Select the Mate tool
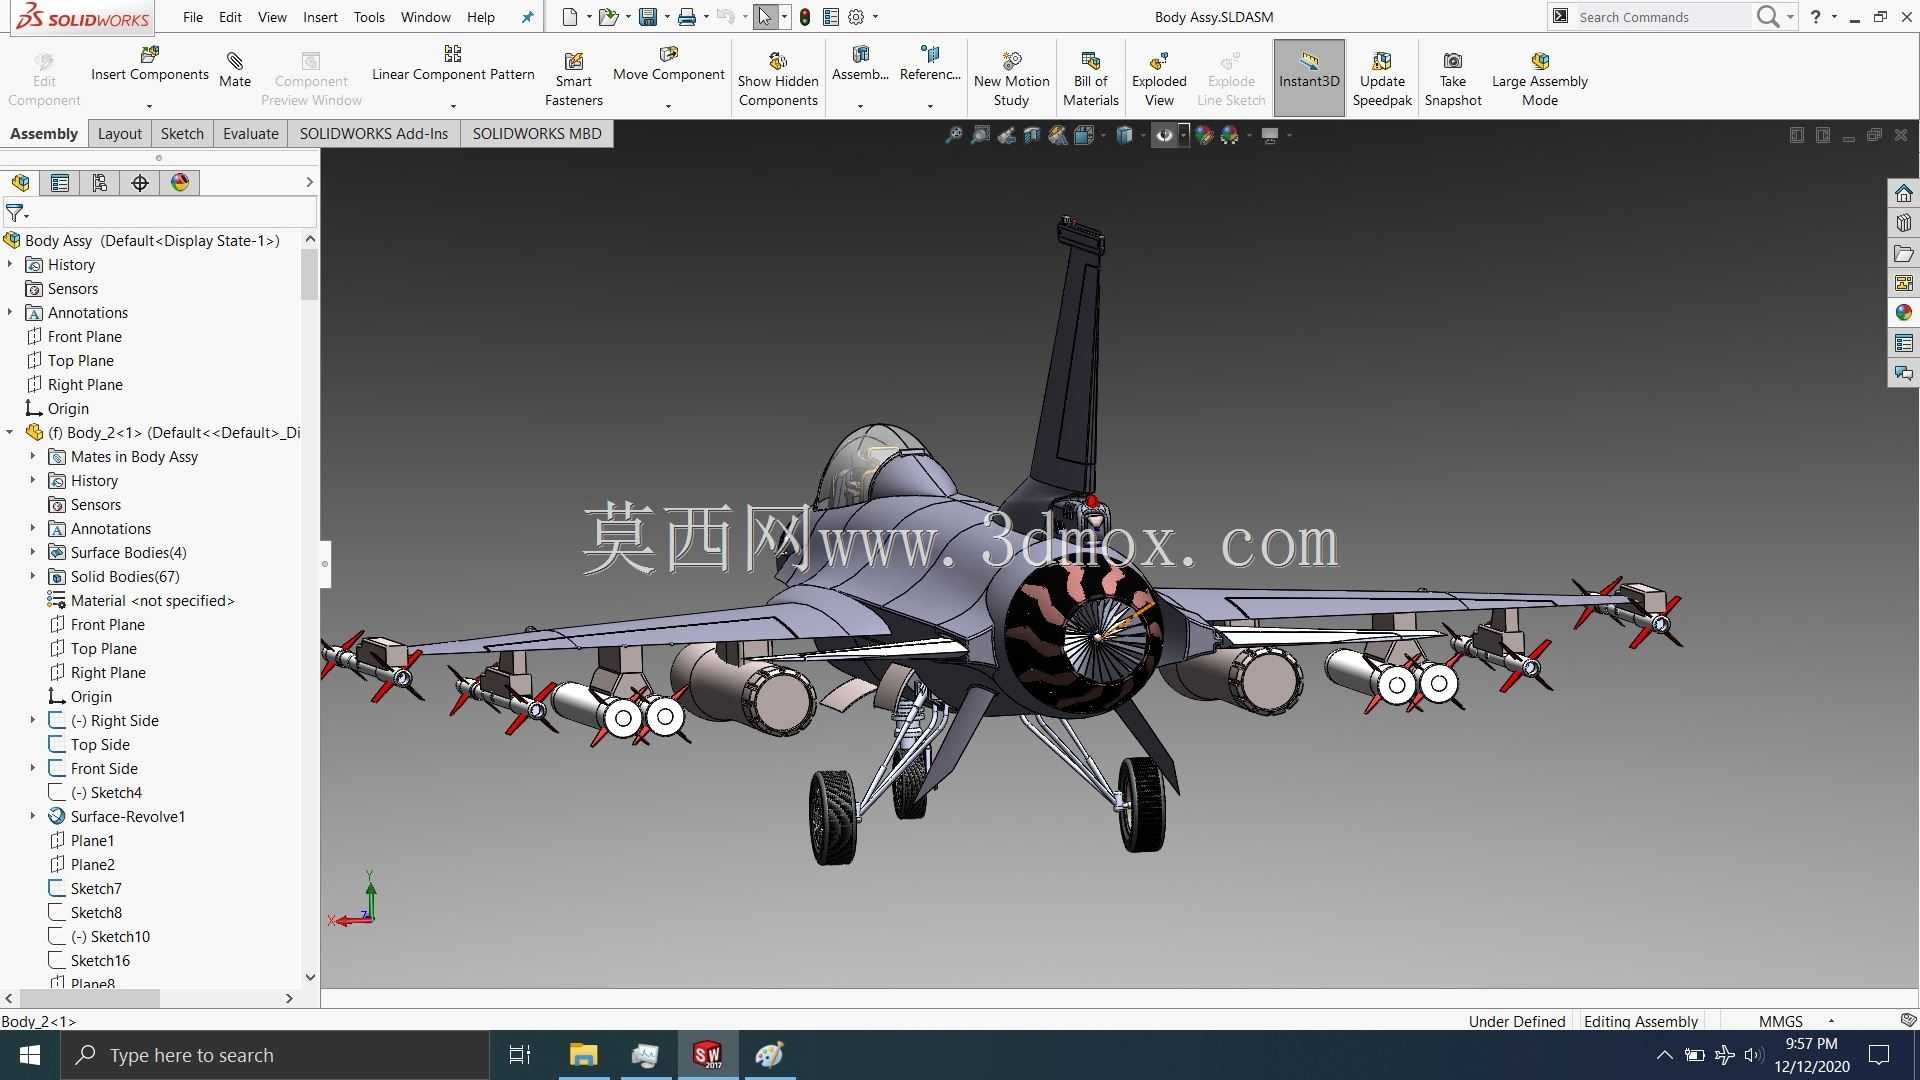Viewport: 1920px width, 1080px height. [235, 70]
